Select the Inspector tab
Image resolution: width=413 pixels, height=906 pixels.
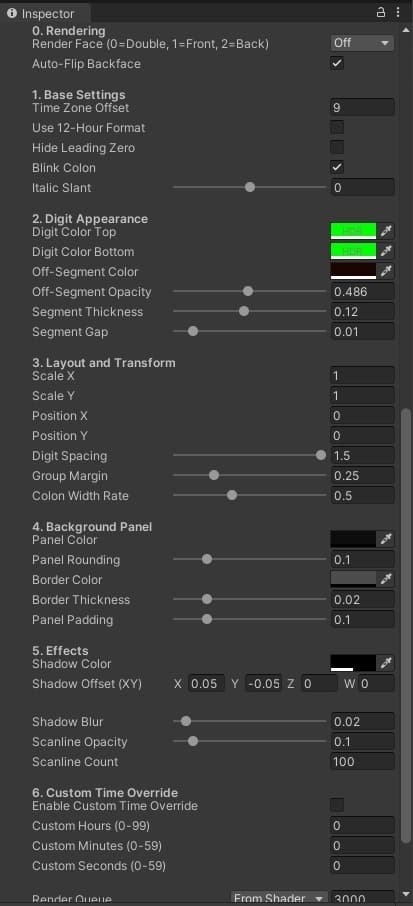click(x=41, y=13)
